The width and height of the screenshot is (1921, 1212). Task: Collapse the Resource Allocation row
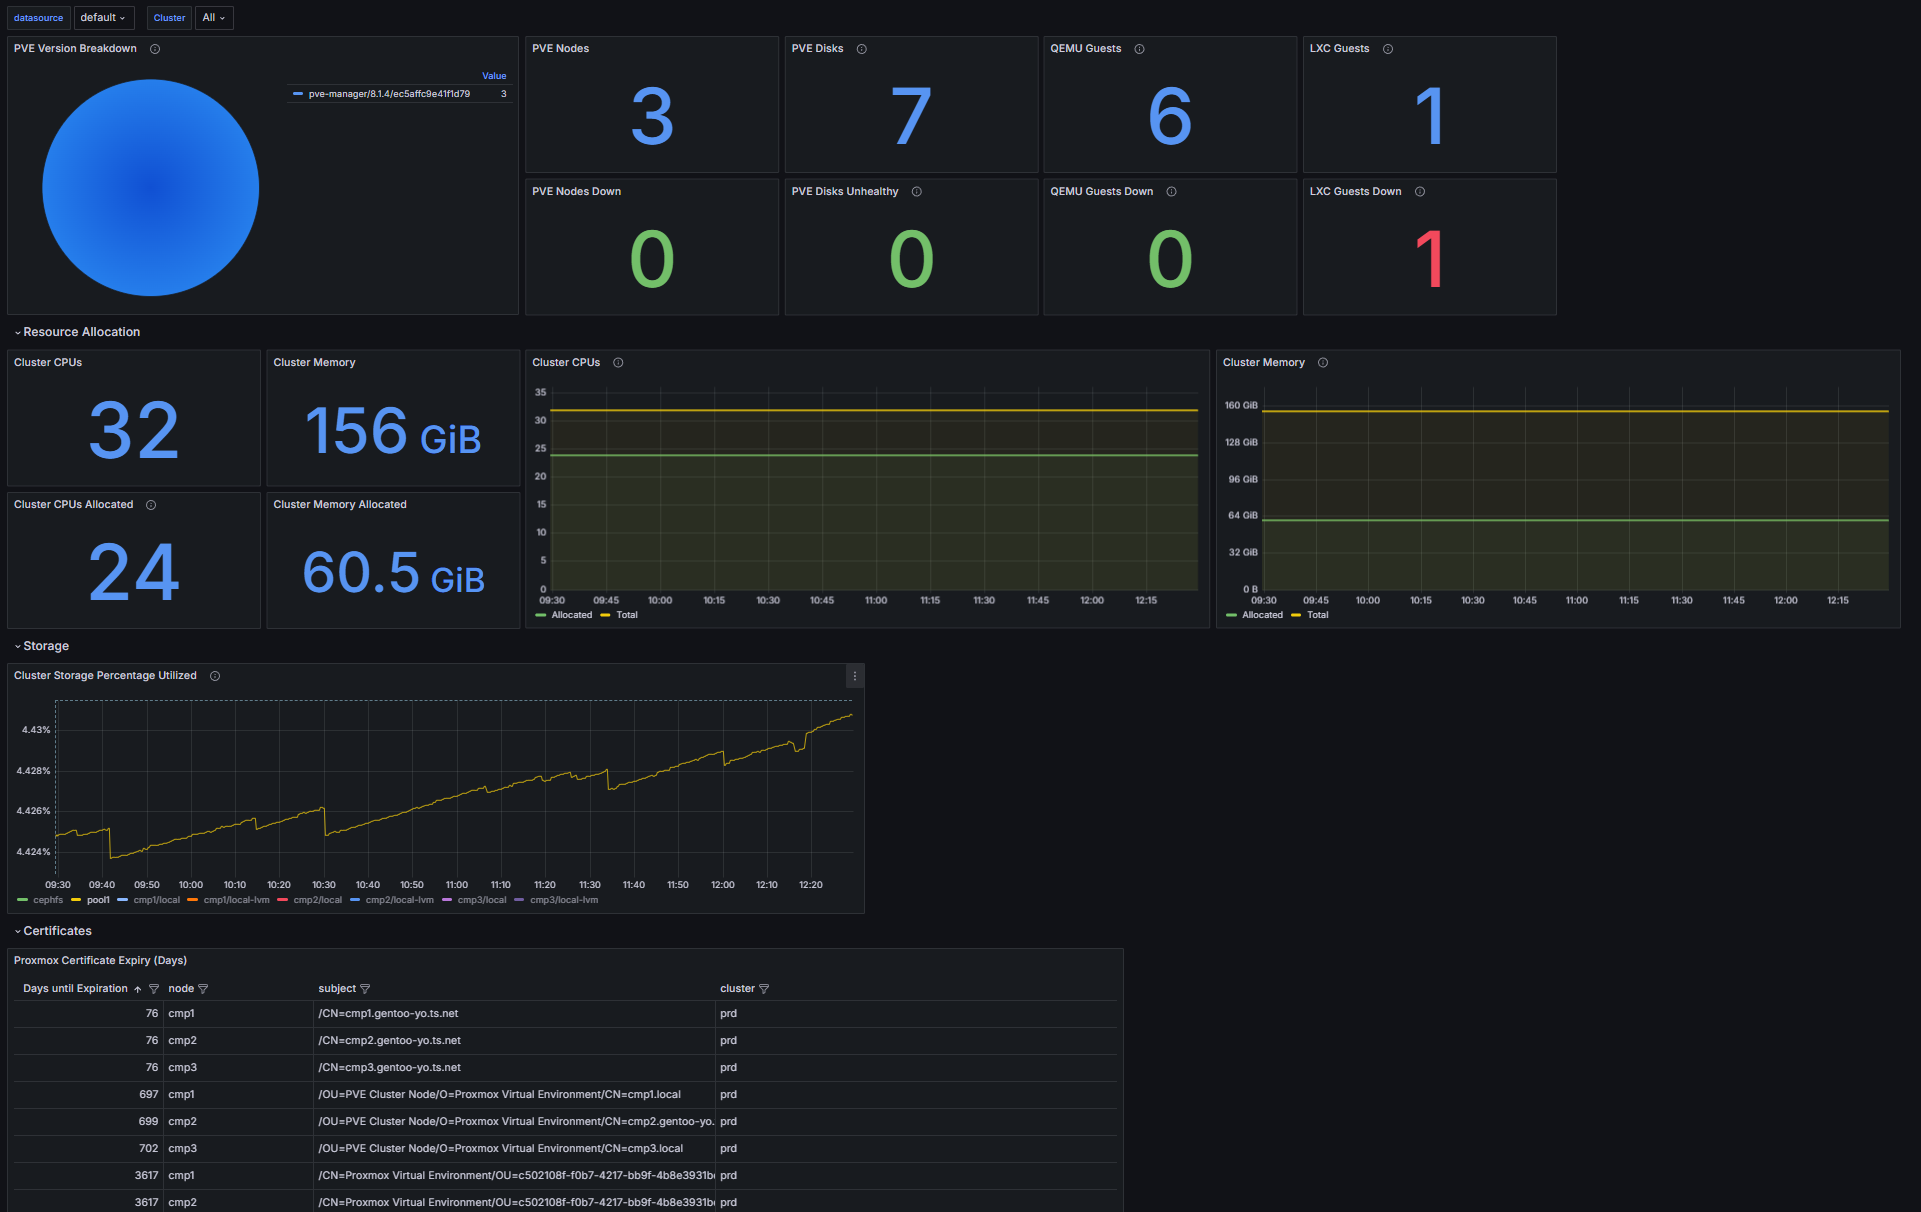[x=81, y=332]
